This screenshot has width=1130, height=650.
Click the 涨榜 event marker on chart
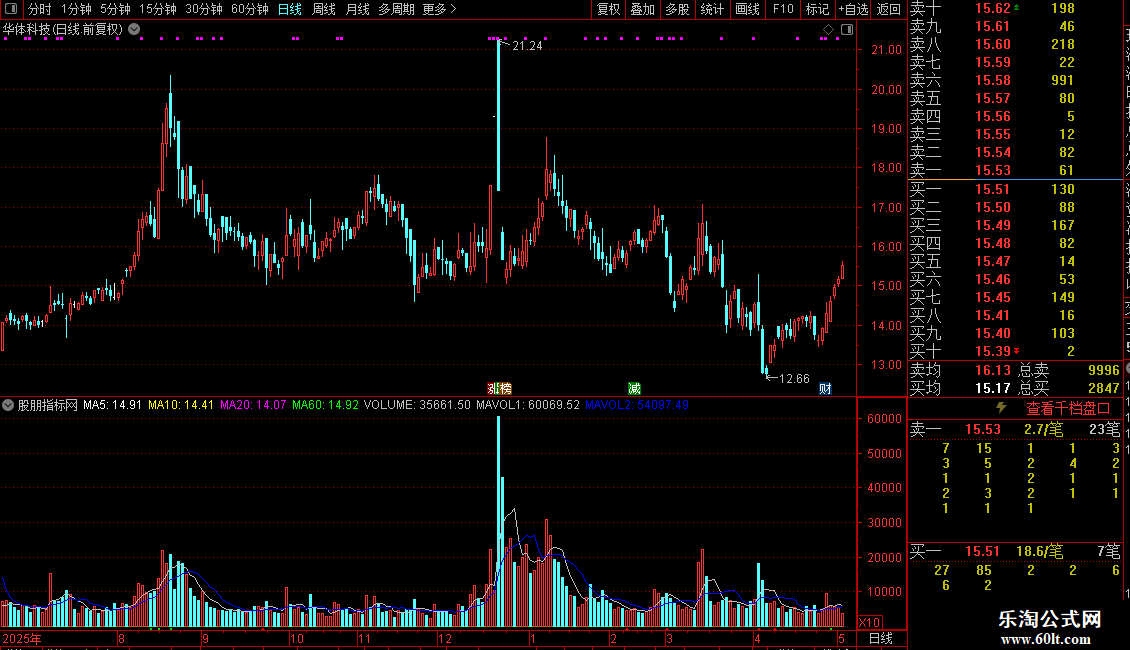pyautogui.click(x=499, y=388)
